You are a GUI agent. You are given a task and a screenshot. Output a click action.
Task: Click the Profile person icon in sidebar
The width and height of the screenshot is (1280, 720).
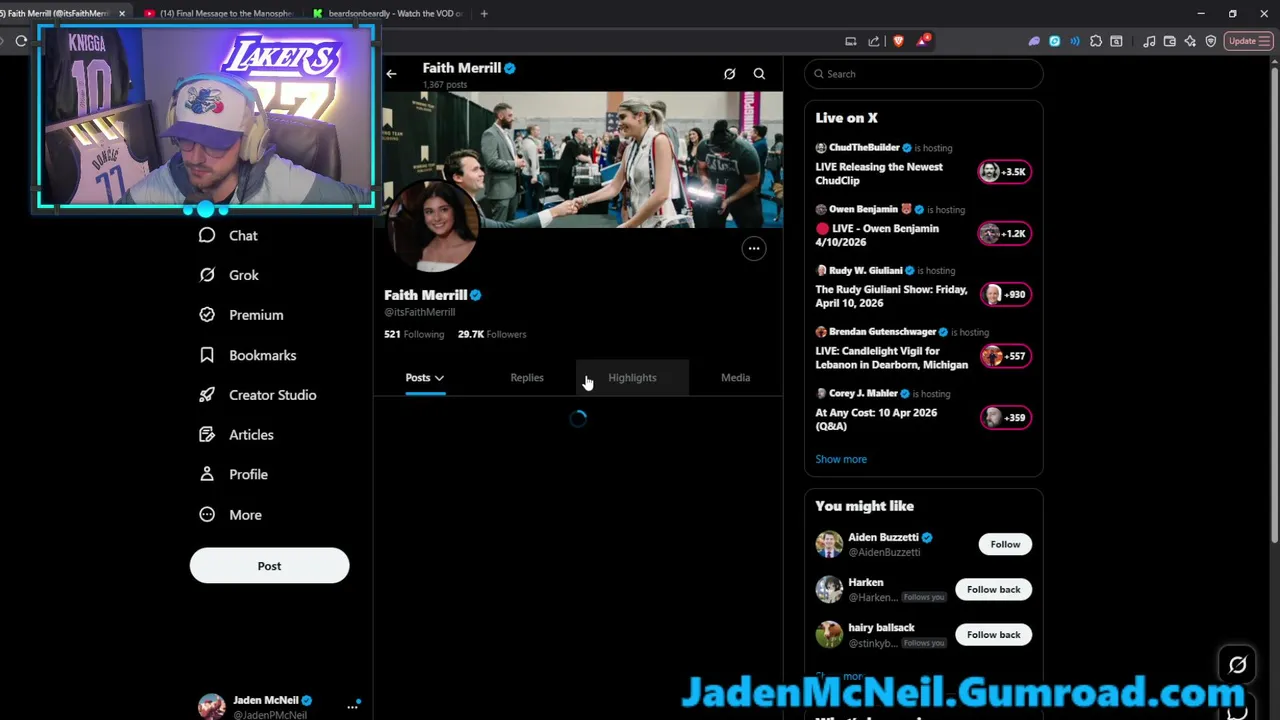coord(207,474)
